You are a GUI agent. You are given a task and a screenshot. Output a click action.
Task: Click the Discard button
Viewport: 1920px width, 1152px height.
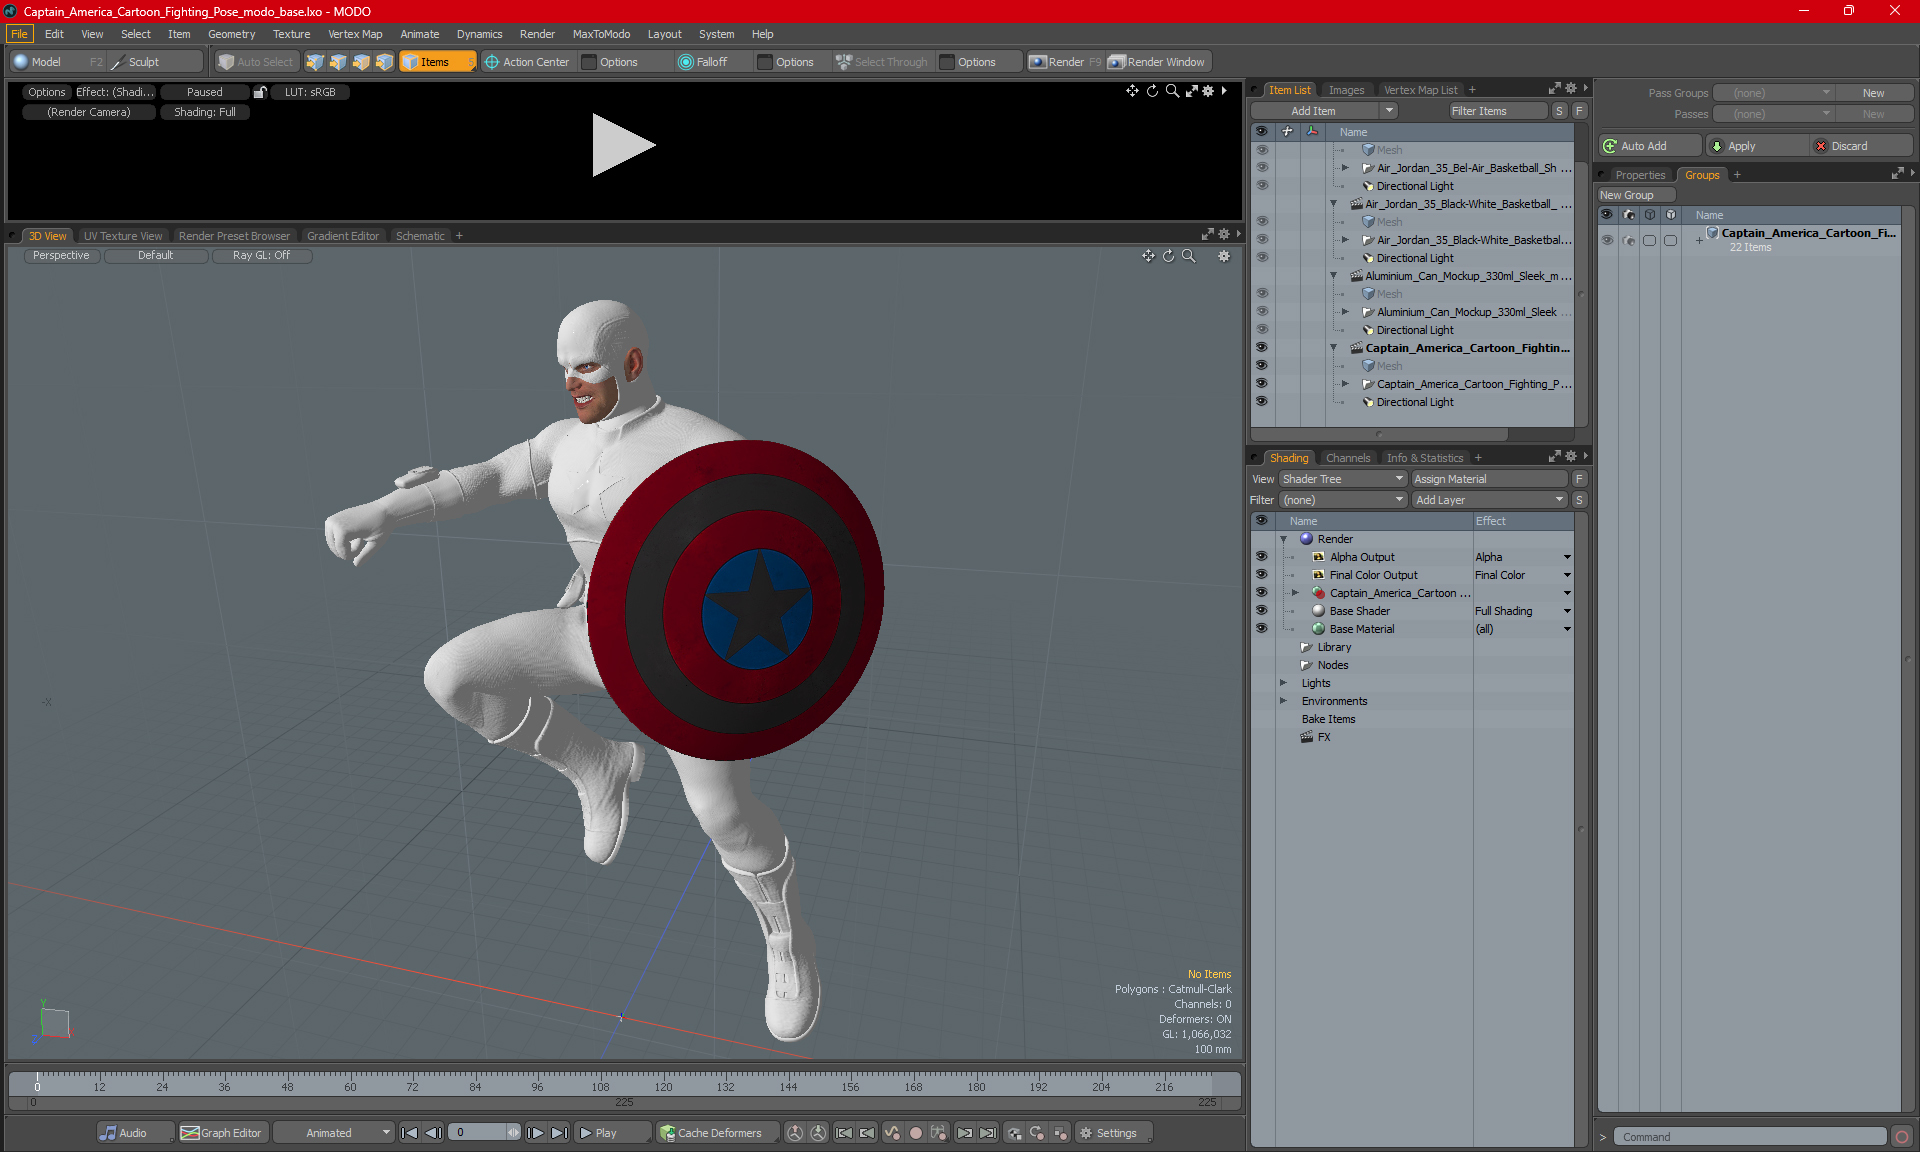coord(1861,146)
